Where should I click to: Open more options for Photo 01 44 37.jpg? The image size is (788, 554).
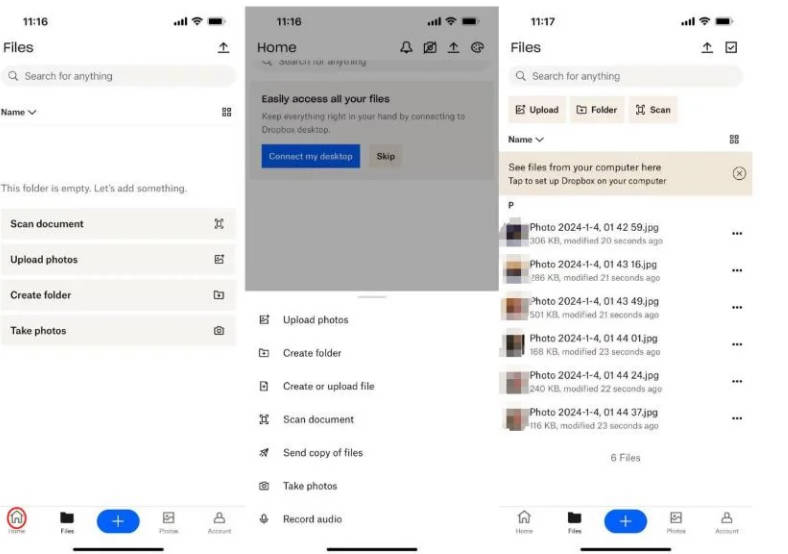click(x=737, y=419)
